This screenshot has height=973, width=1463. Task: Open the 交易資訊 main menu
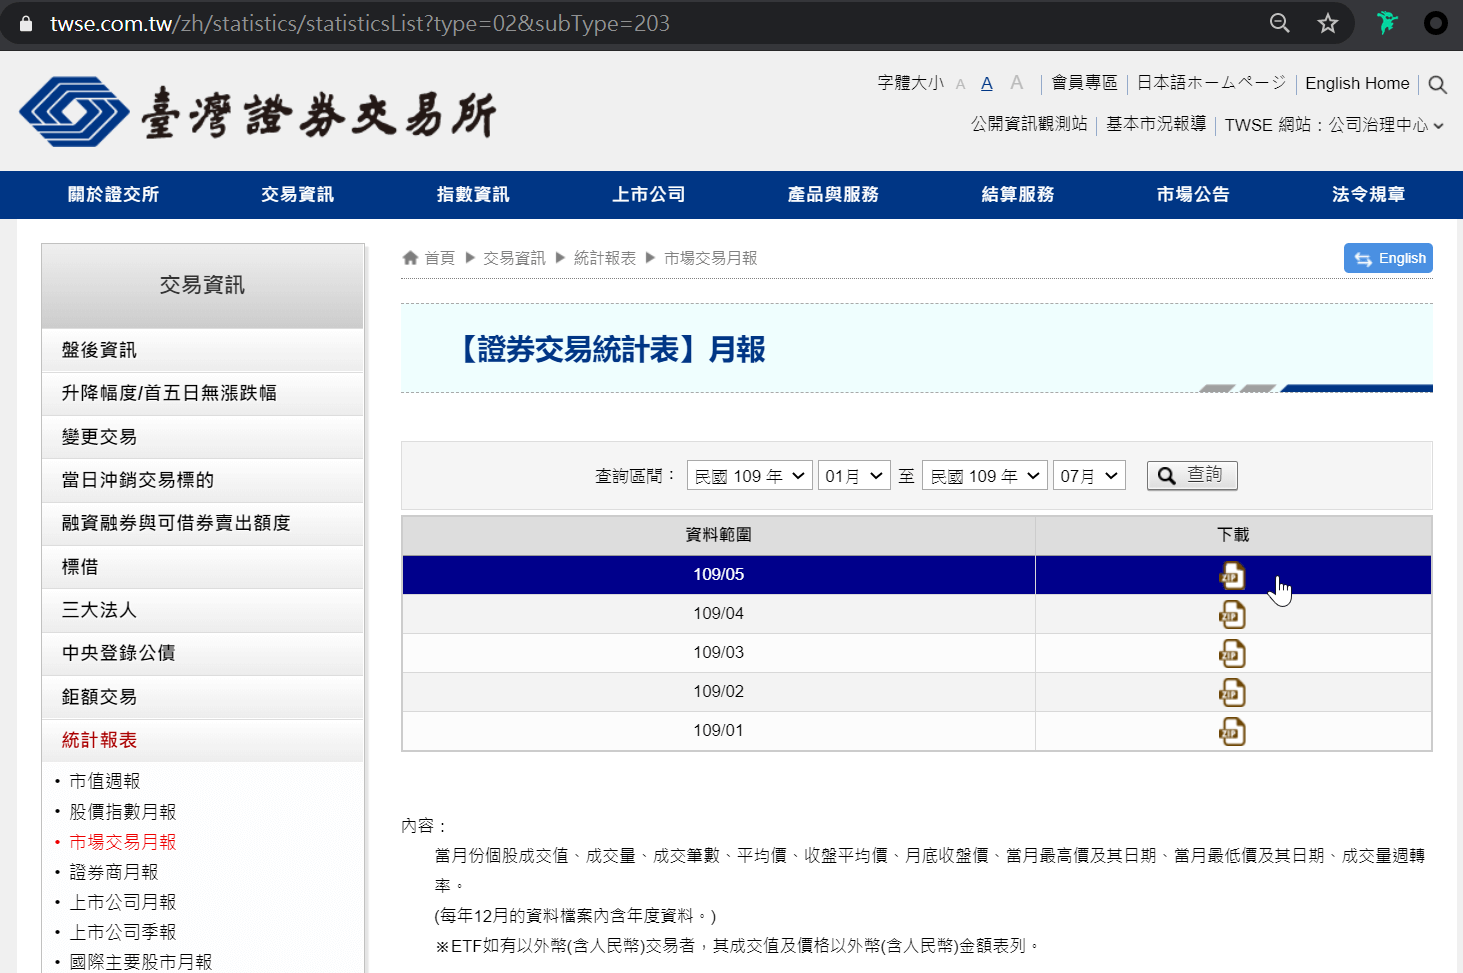[297, 195]
